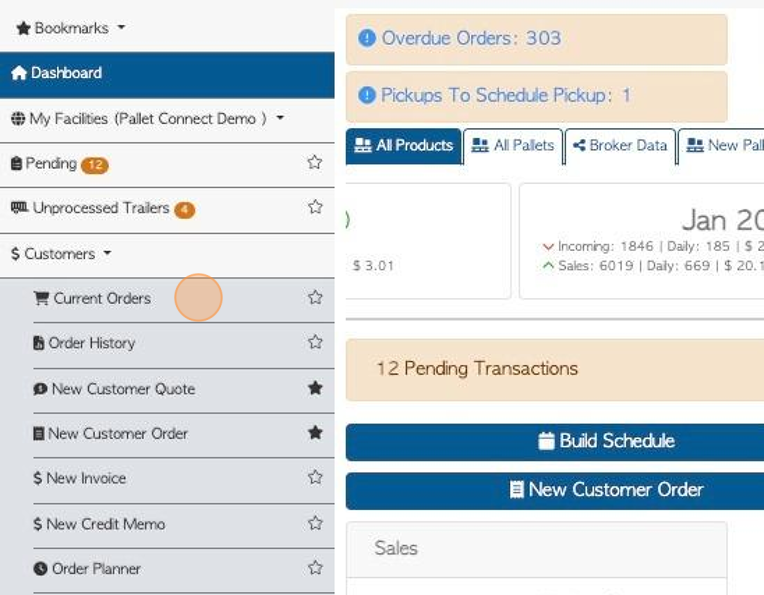
Task: Click the New Customer Quote speech bubble icon
Action: pyautogui.click(x=40, y=389)
